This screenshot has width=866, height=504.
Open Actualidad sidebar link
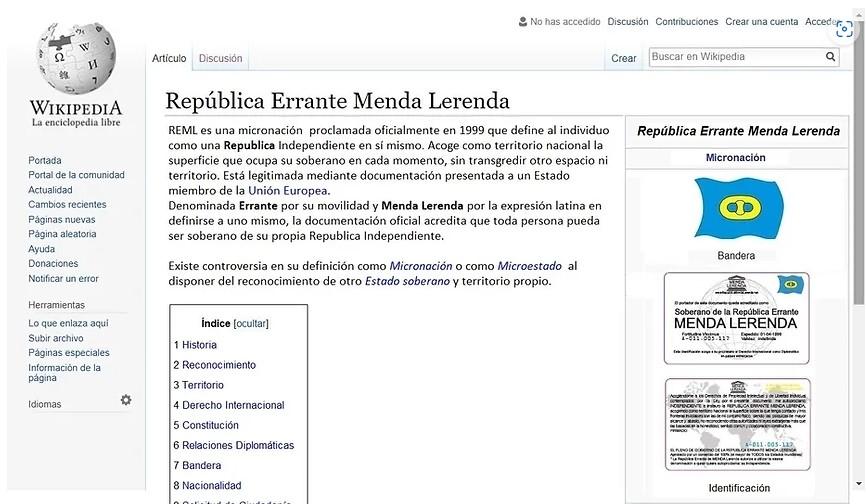click(x=50, y=190)
